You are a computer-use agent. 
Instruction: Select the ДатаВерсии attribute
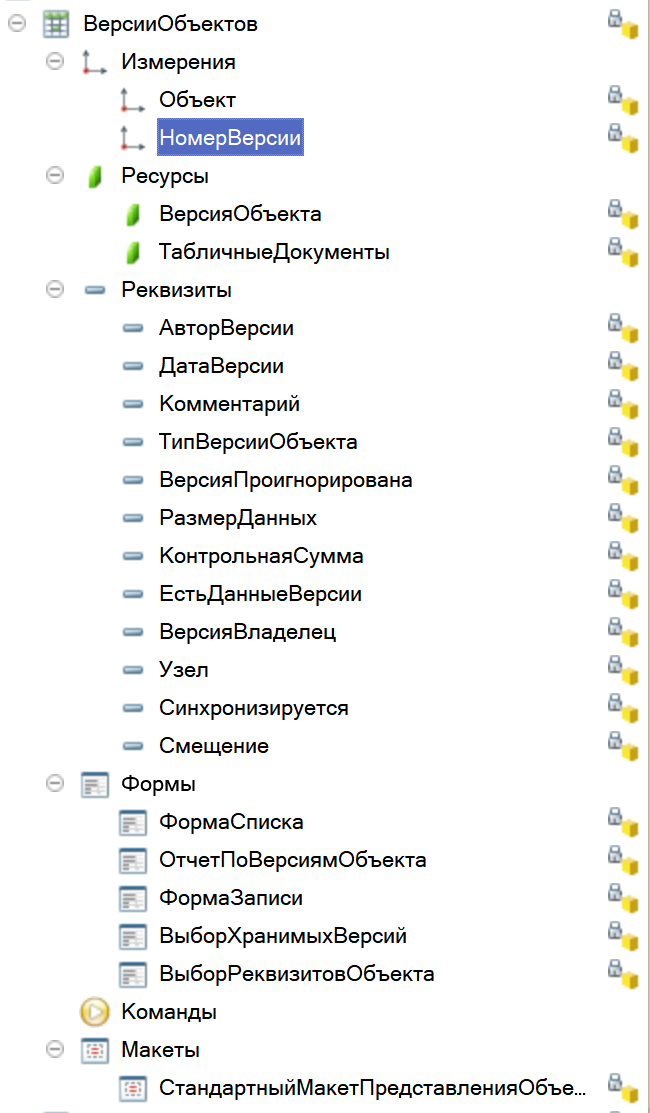221,366
